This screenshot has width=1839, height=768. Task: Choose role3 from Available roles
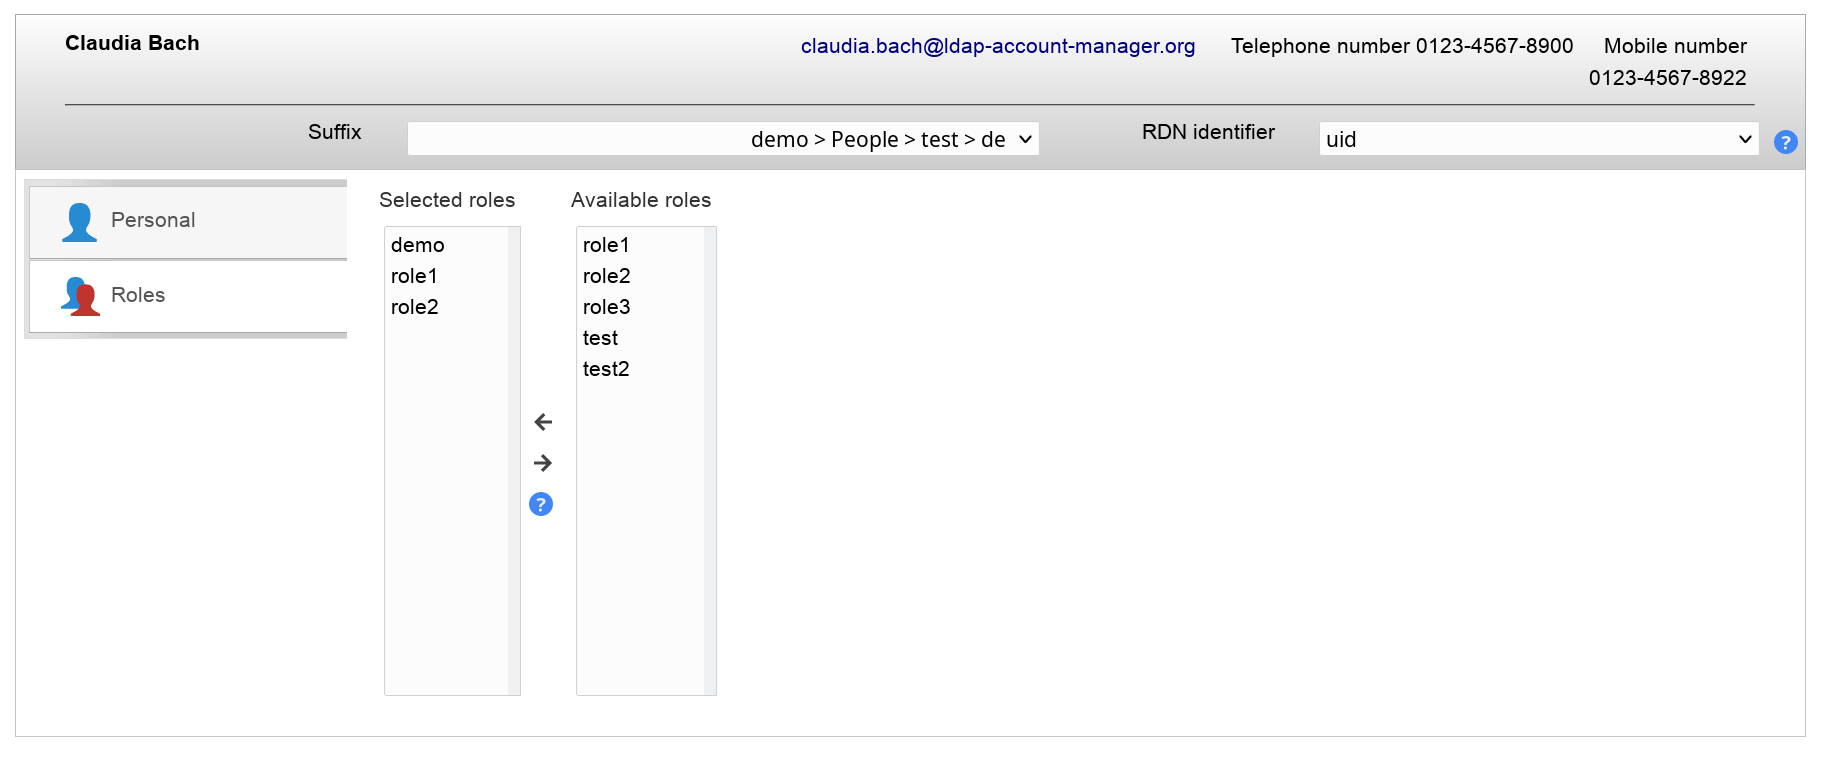pyautogui.click(x=607, y=307)
